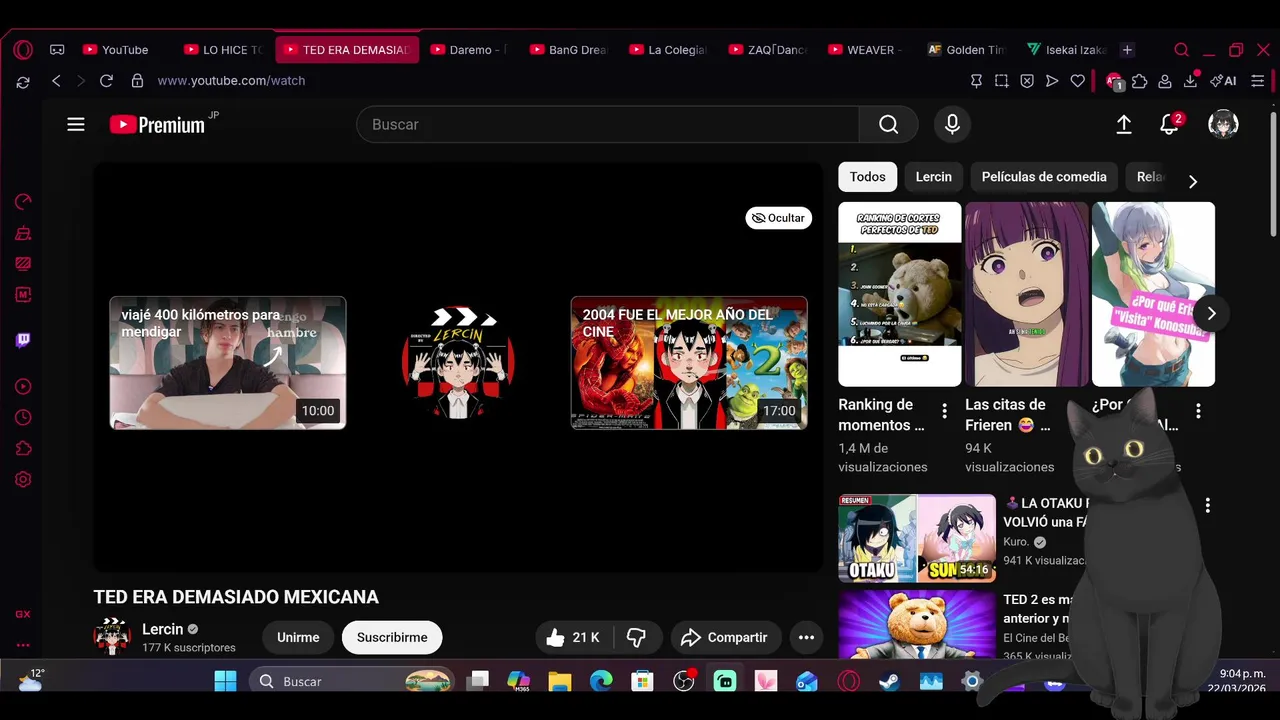Expand the sidebar three-dots more menu
This screenshot has width=1280, height=720.
(x=23, y=645)
